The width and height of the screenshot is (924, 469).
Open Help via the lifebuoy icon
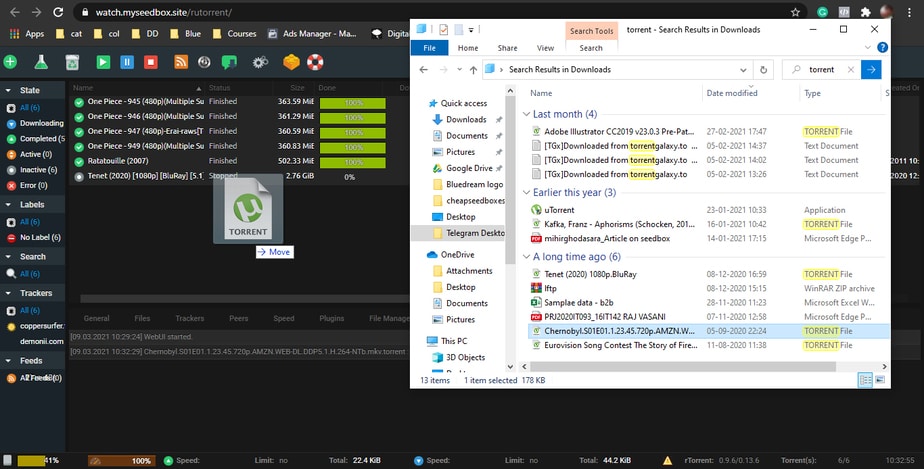315,62
